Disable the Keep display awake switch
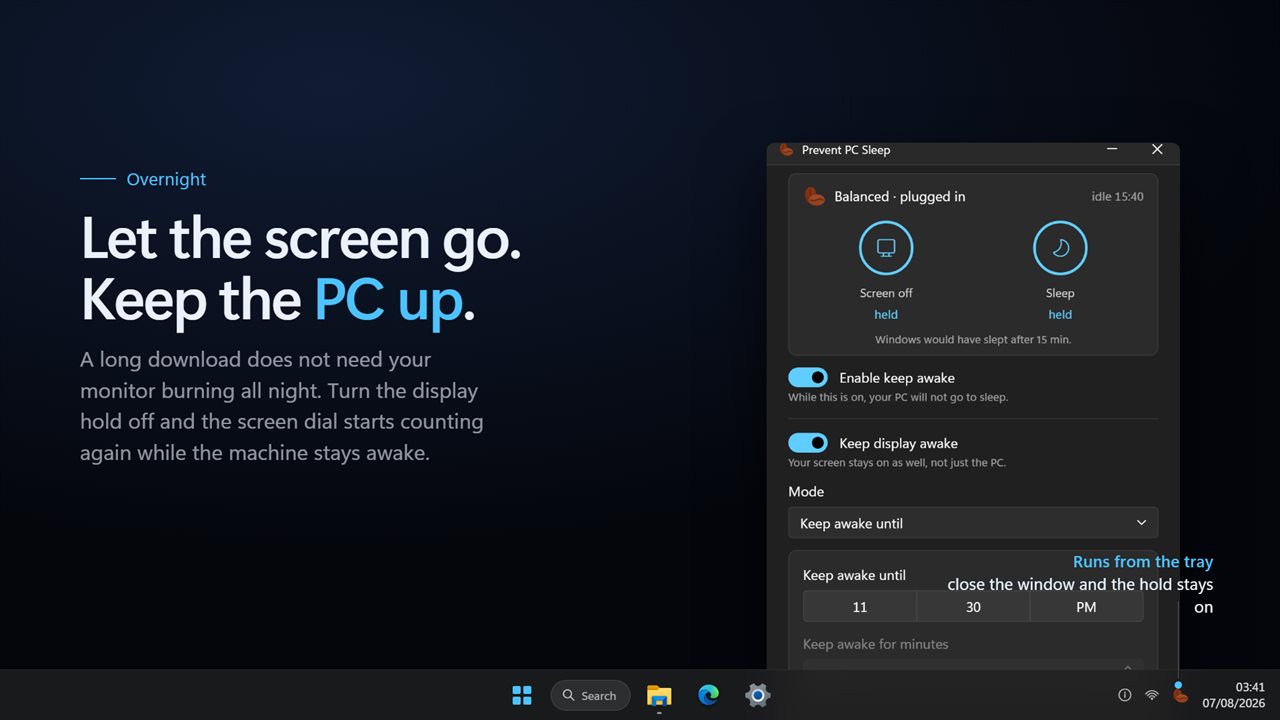 (x=808, y=443)
